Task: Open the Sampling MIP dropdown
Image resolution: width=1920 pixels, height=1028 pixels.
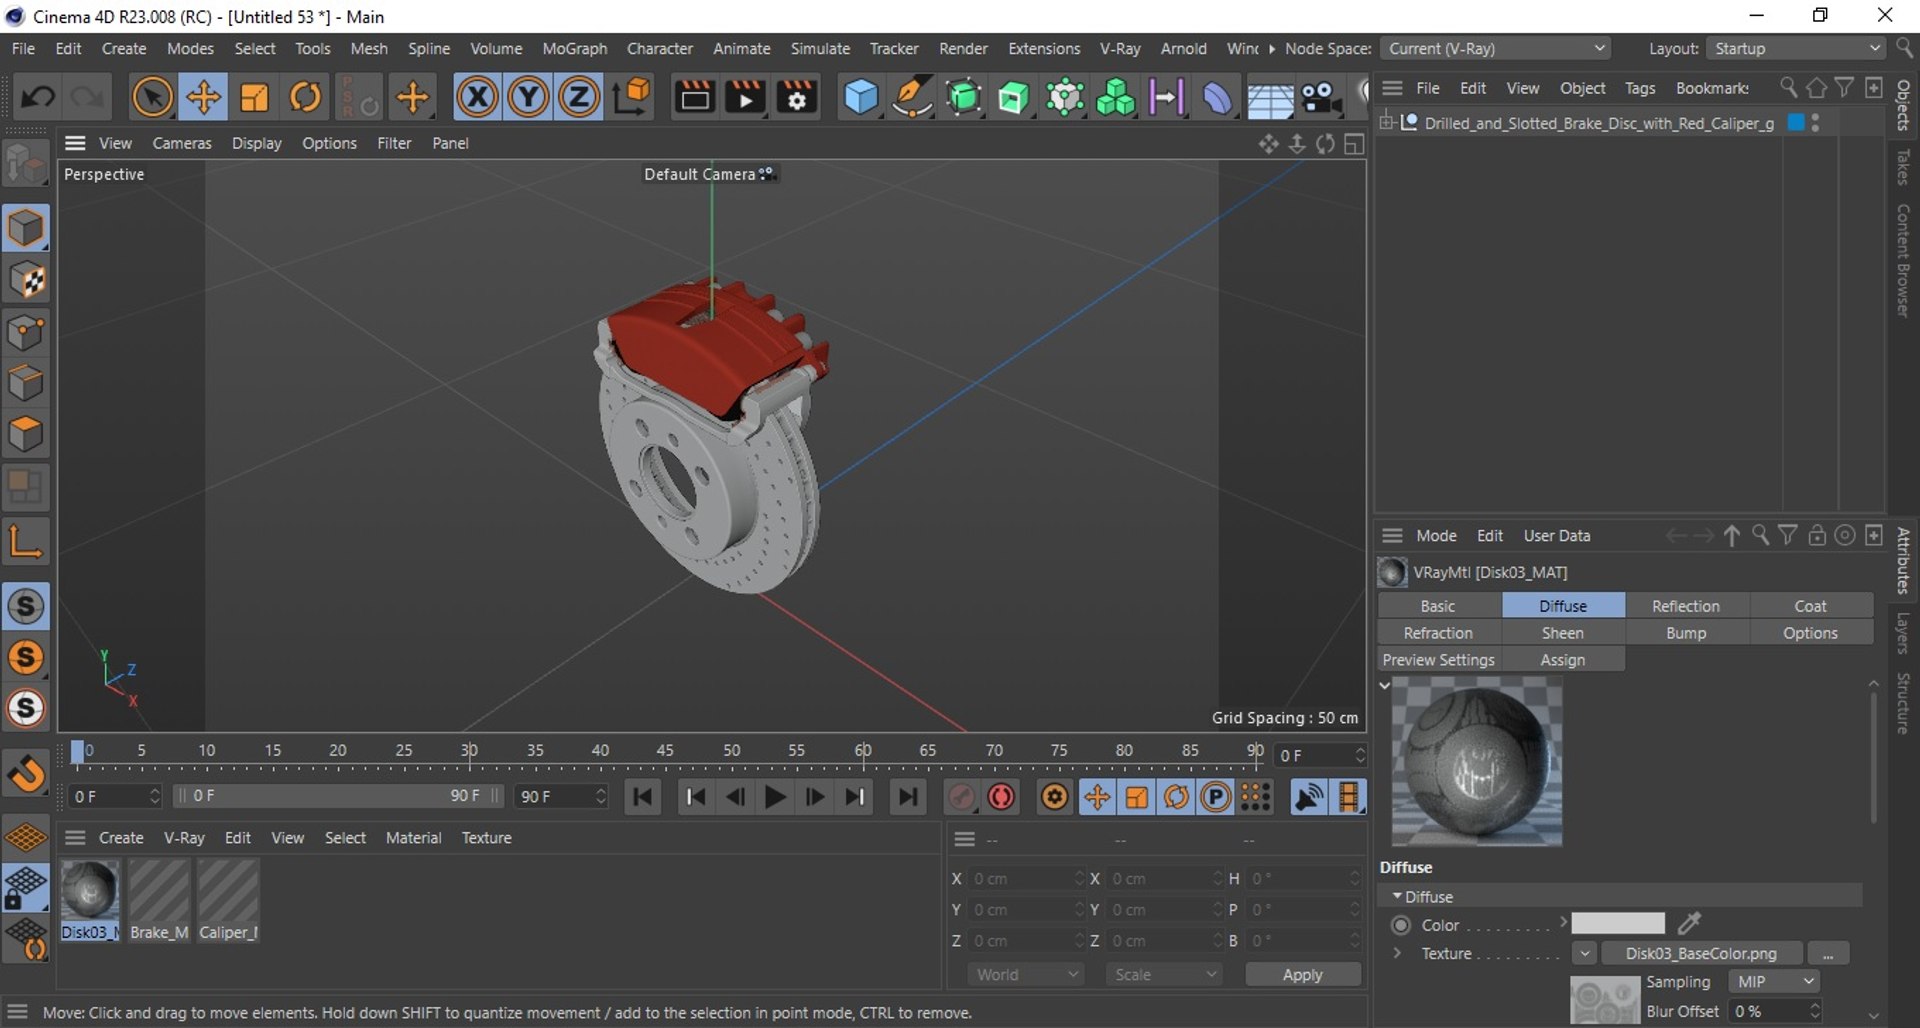Action: [1775, 982]
